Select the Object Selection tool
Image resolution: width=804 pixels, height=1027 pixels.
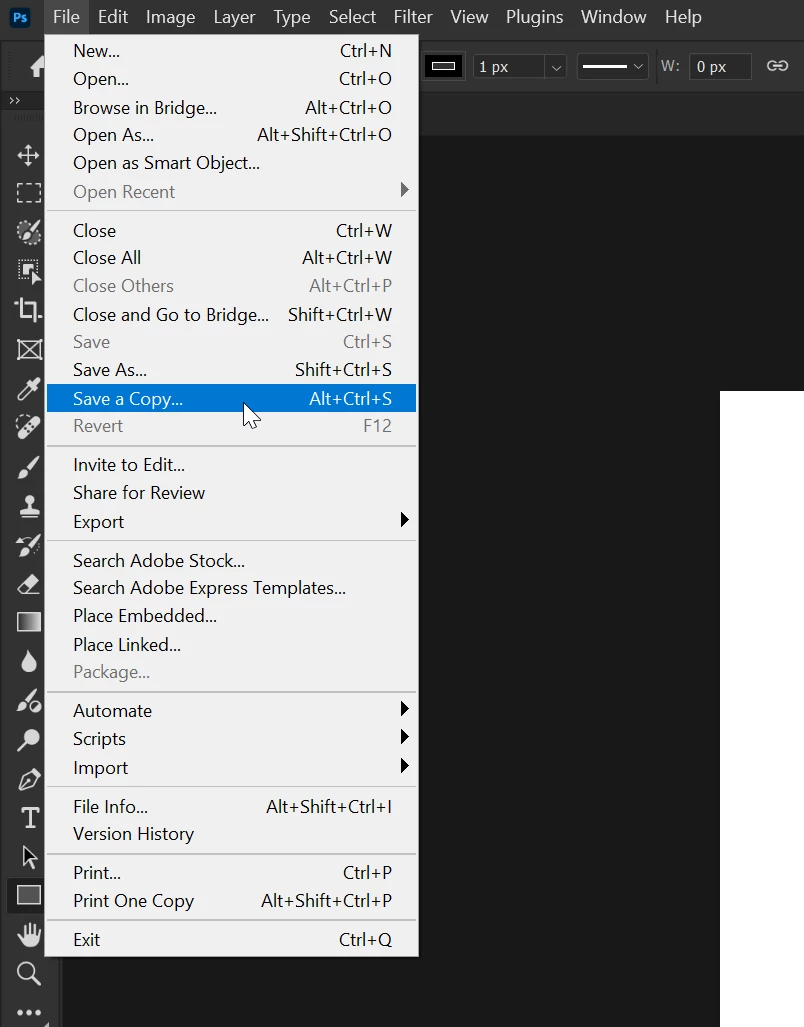tap(28, 271)
